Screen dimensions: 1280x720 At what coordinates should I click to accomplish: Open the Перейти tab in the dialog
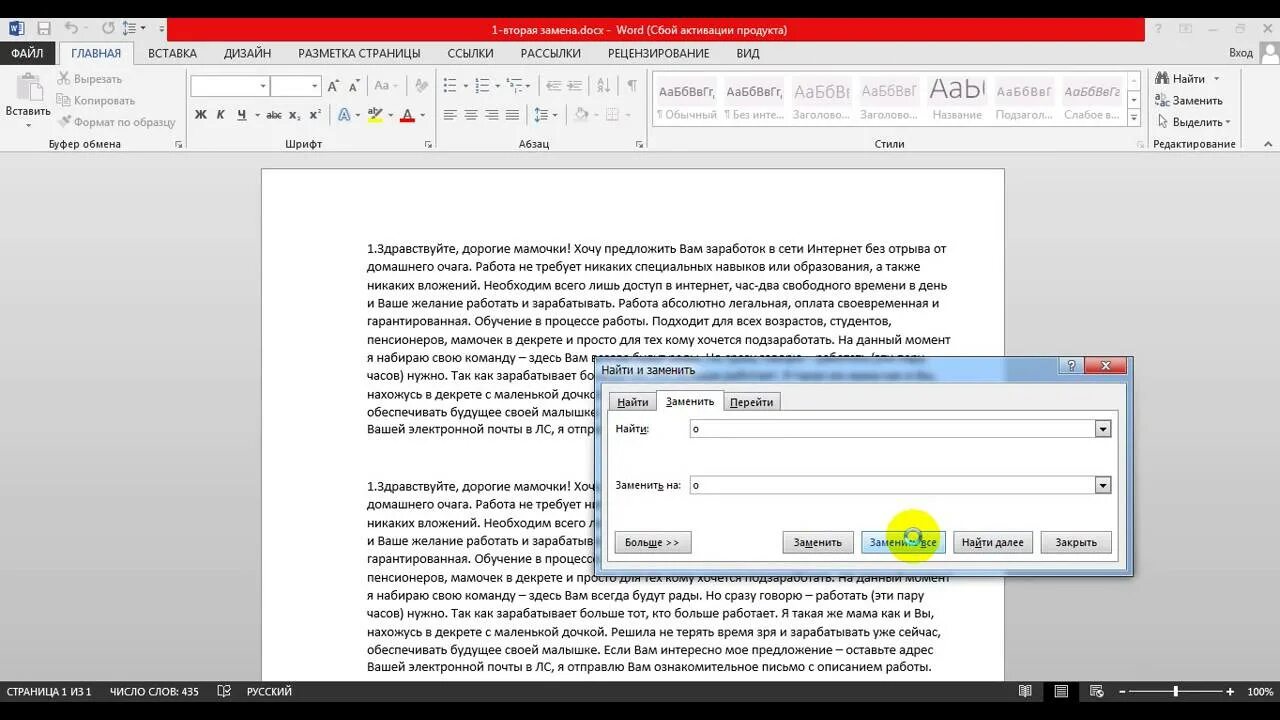(751, 402)
